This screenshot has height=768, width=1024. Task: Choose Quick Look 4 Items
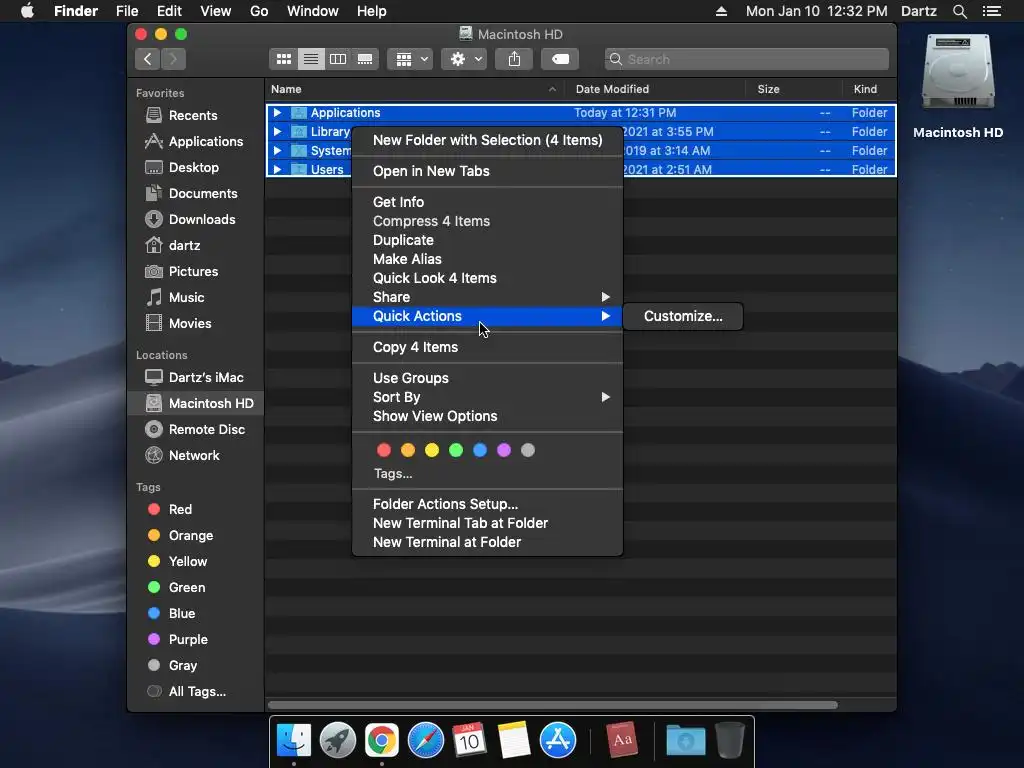(487, 278)
